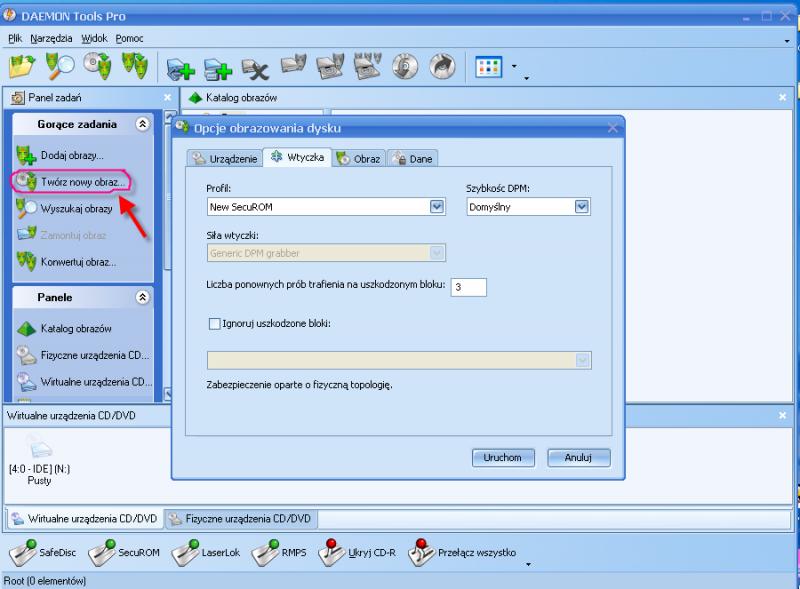
Task: Toggle the LaserLok emulation switch
Action: (206, 553)
